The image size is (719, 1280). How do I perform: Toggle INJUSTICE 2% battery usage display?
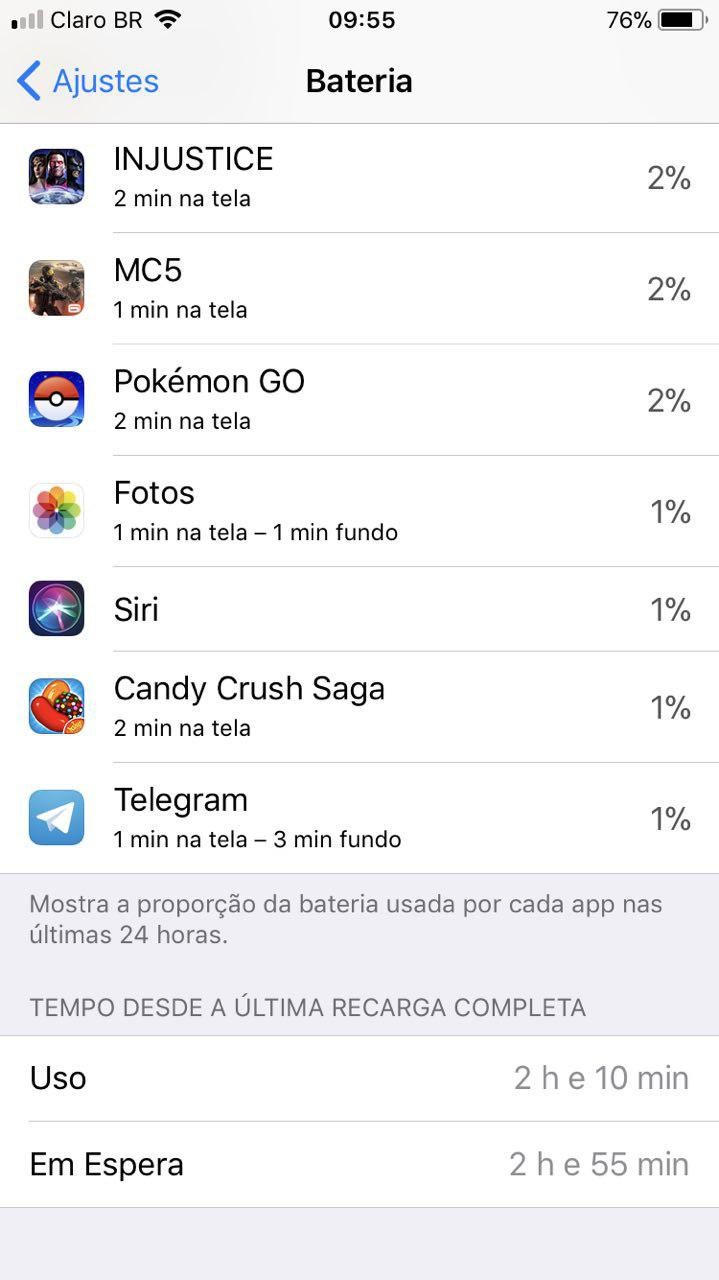pos(669,178)
